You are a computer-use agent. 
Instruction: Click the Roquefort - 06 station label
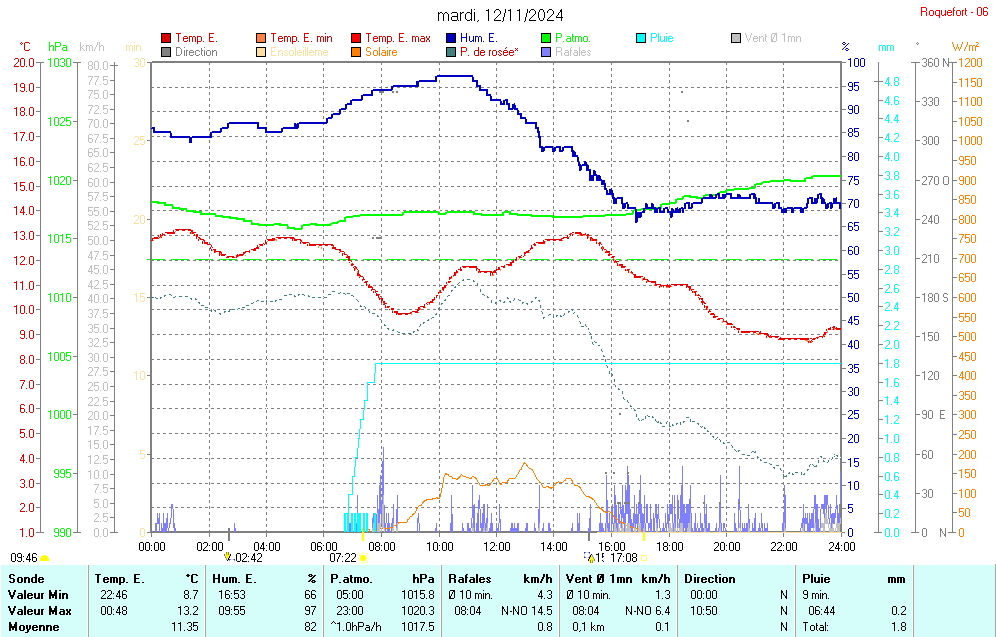coord(954,12)
